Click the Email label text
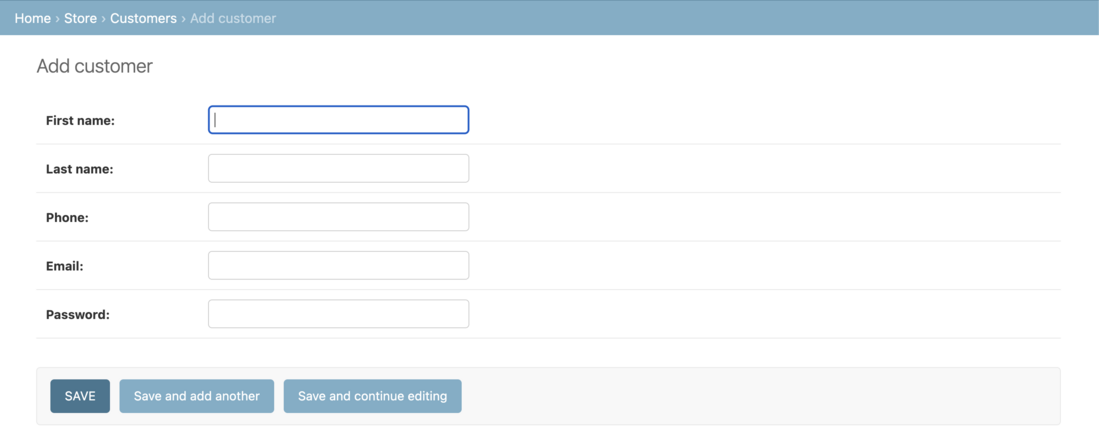Viewport: 1099px width, 434px height. tap(64, 266)
